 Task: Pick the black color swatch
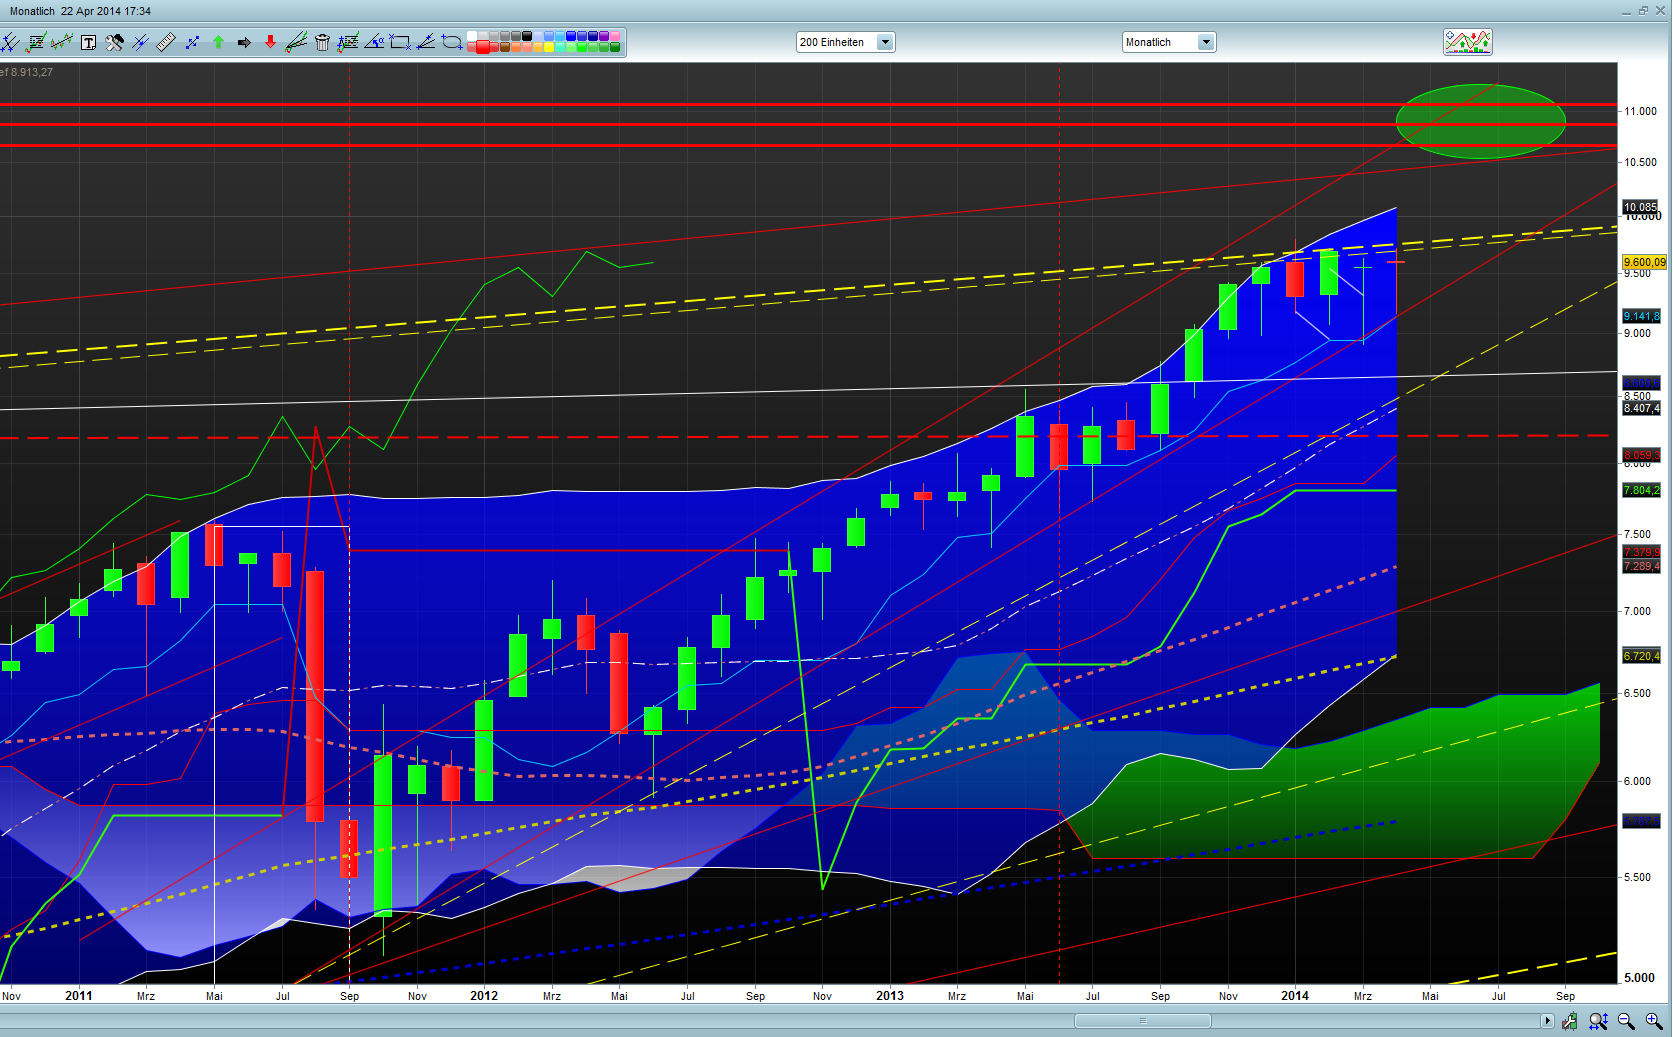click(x=527, y=36)
